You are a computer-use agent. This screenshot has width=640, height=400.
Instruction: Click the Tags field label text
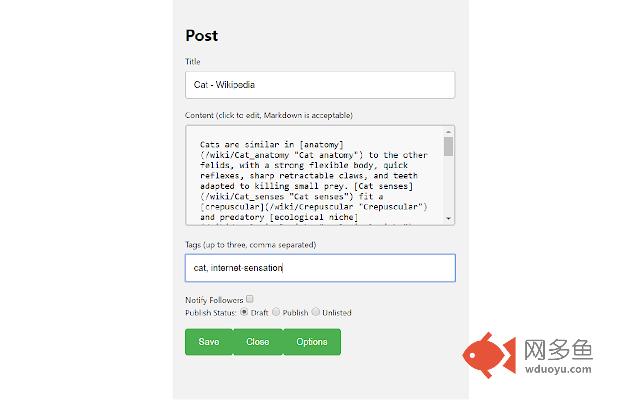[251, 245]
